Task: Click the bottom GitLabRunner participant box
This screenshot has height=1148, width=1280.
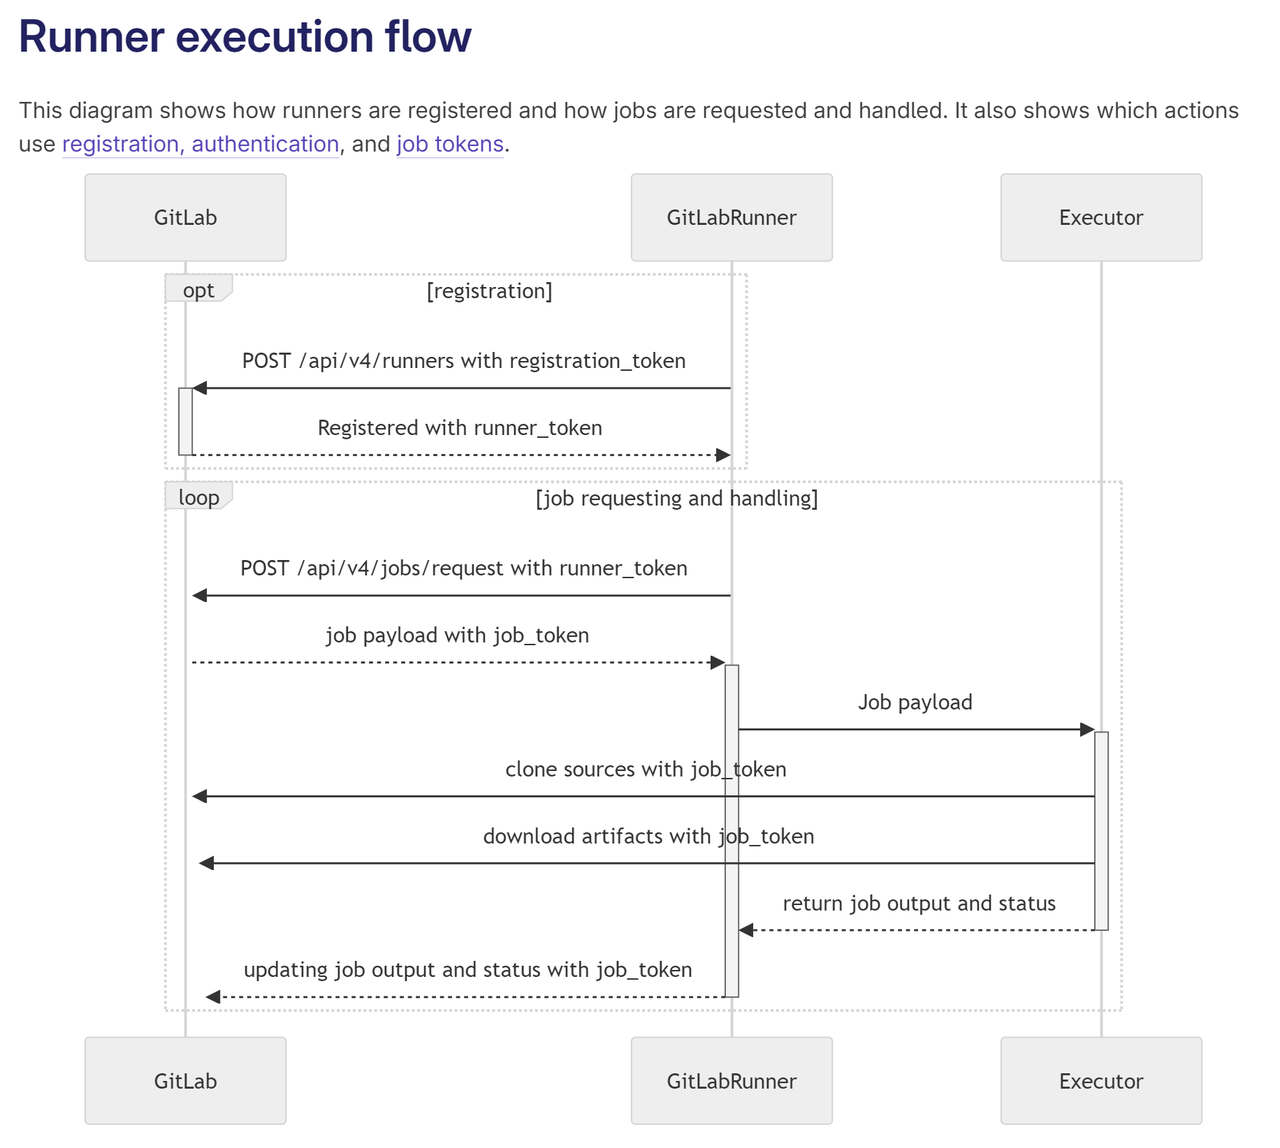Action: tap(731, 1081)
